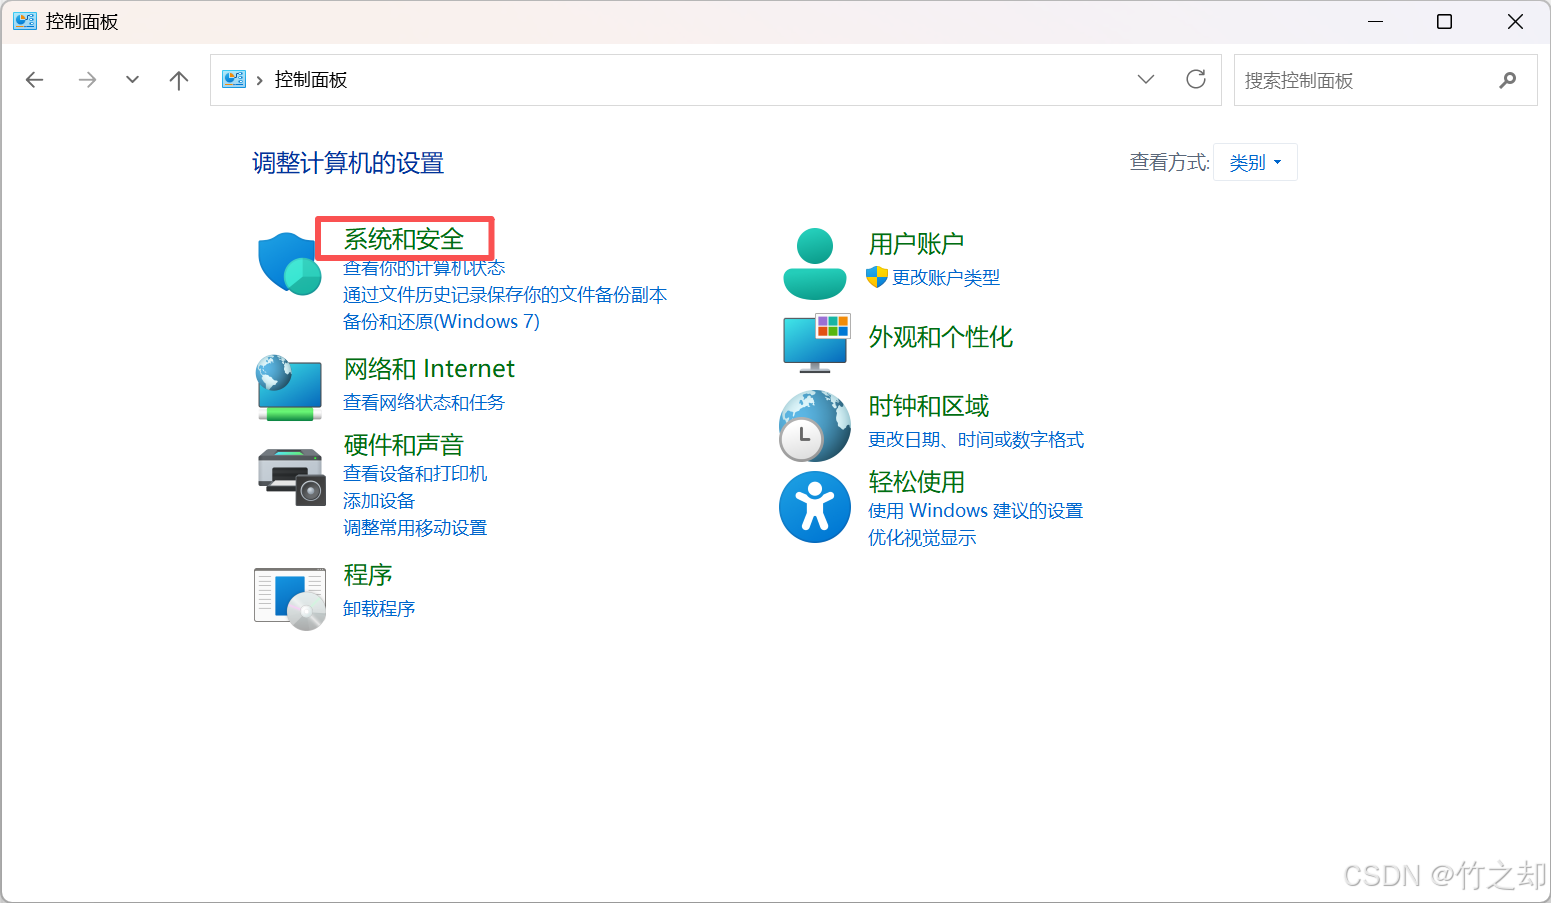
Task: Click the control panel icon in title bar
Action: (x=25, y=21)
